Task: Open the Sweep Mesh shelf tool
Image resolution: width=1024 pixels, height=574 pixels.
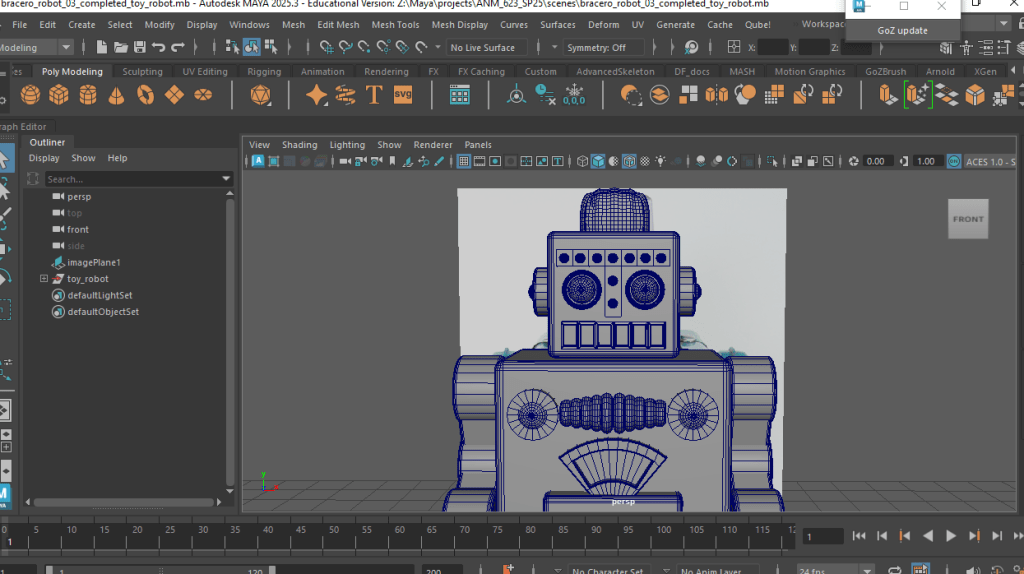Action: tap(345, 95)
